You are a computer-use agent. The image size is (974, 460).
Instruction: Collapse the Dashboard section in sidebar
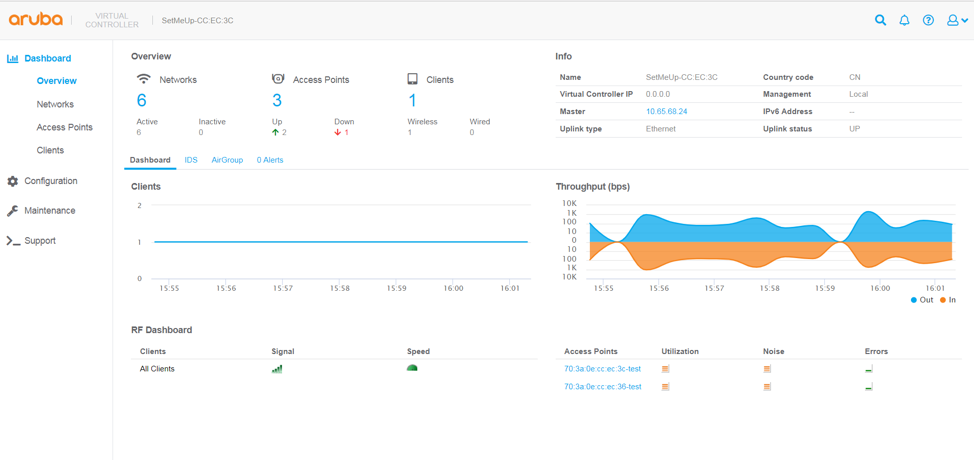pyautogui.click(x=47, y=58)
